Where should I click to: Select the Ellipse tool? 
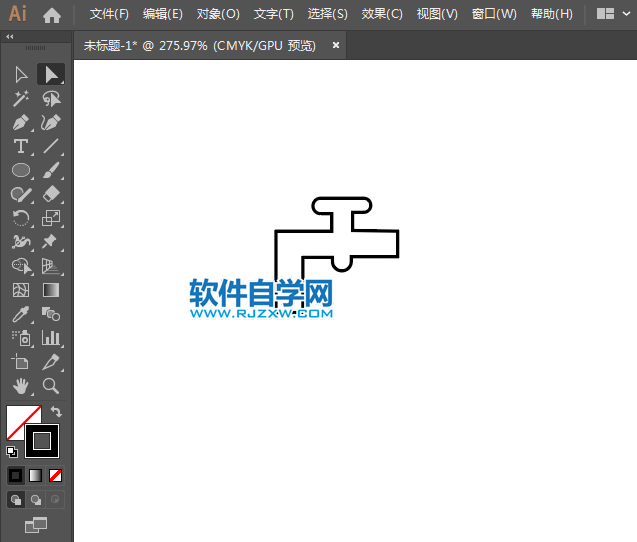[x=21, y=170]
